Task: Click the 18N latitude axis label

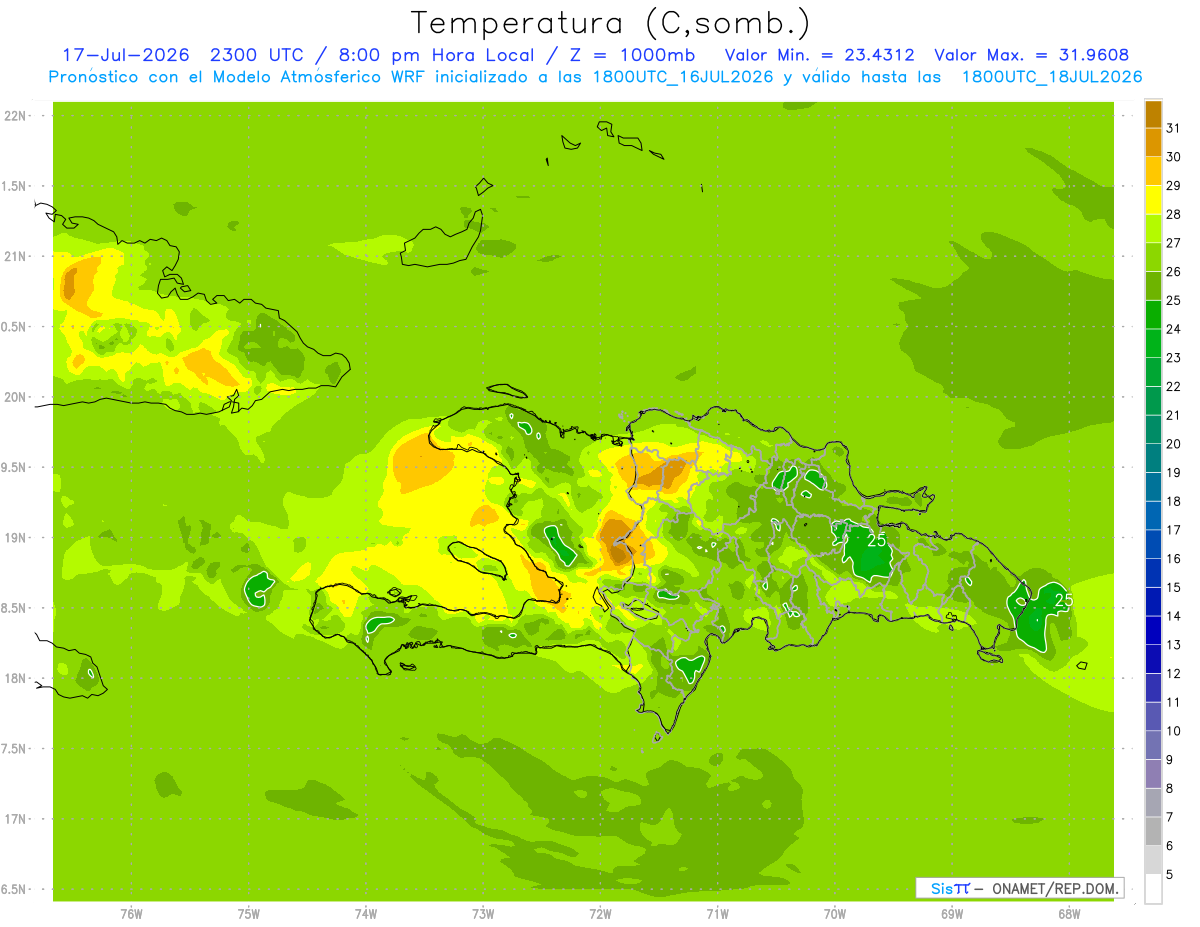Action: tap(16, 678)
